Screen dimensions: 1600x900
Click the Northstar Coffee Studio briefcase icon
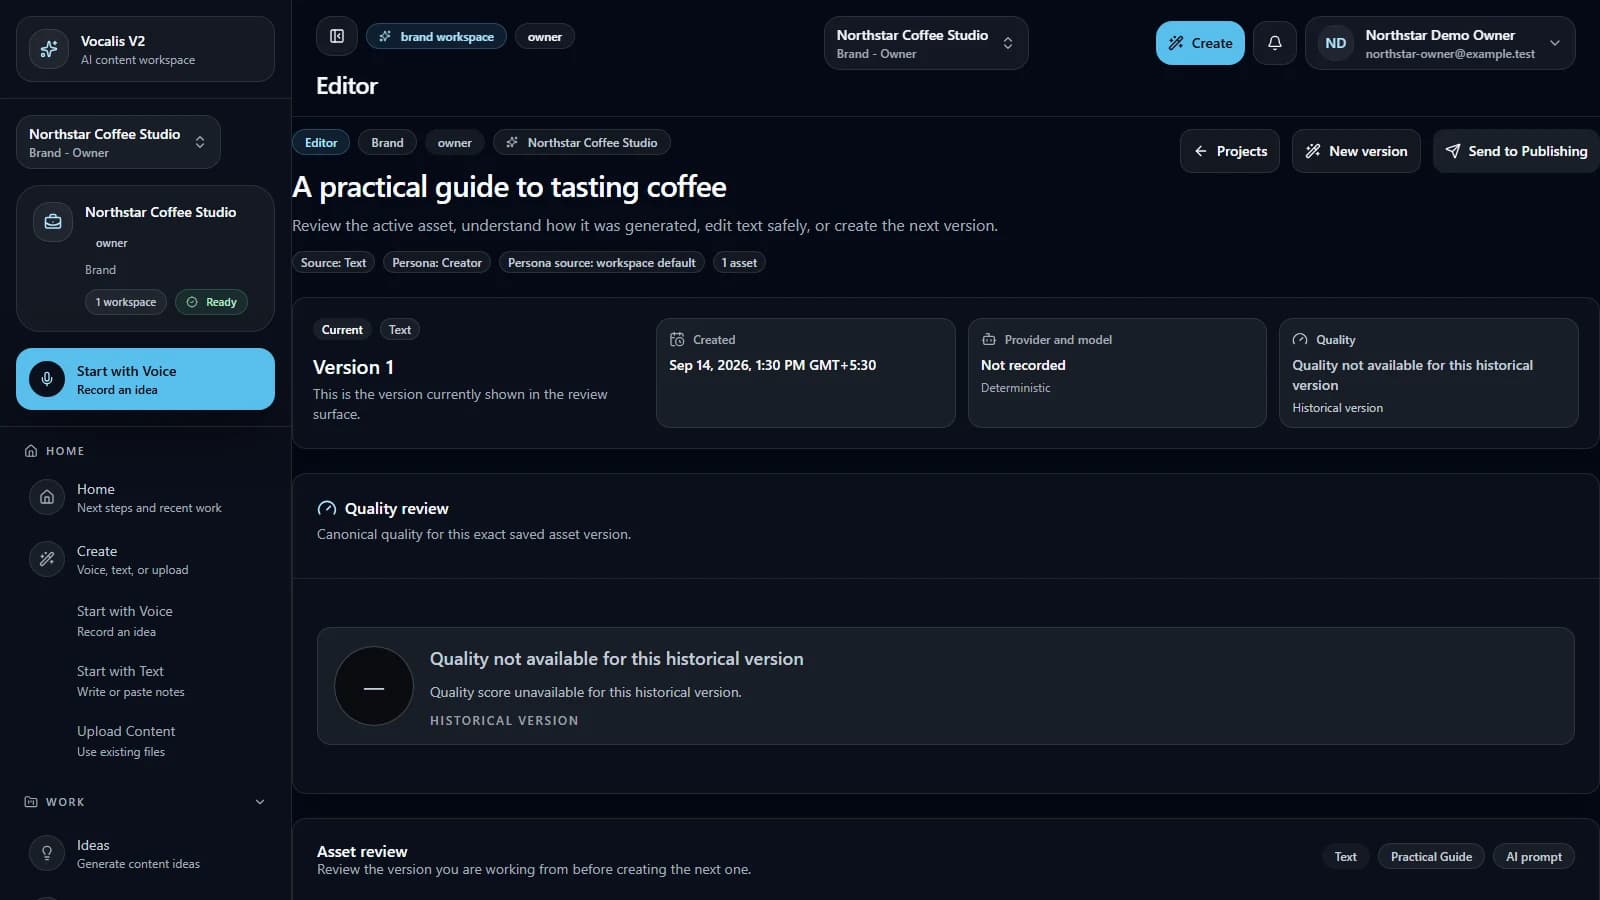53,222
